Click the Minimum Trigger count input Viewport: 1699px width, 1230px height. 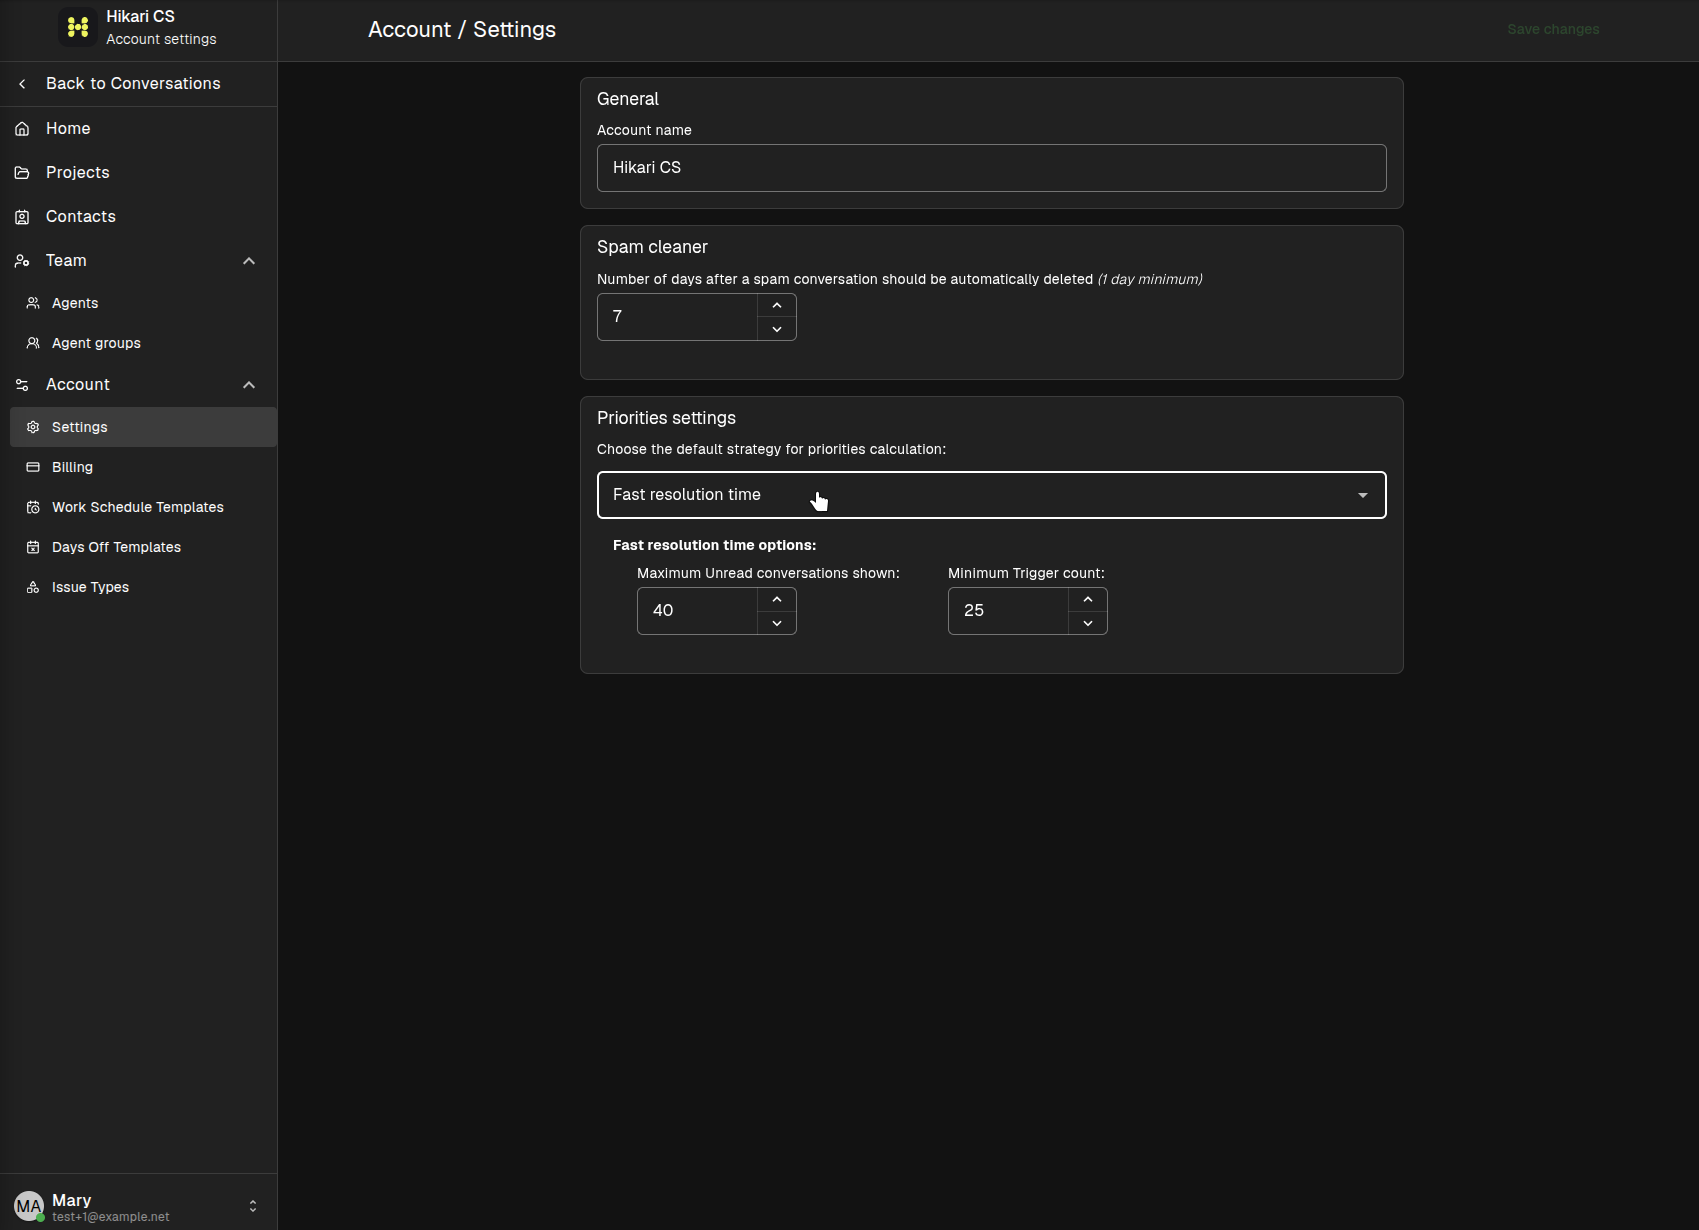pos(1008,611)
